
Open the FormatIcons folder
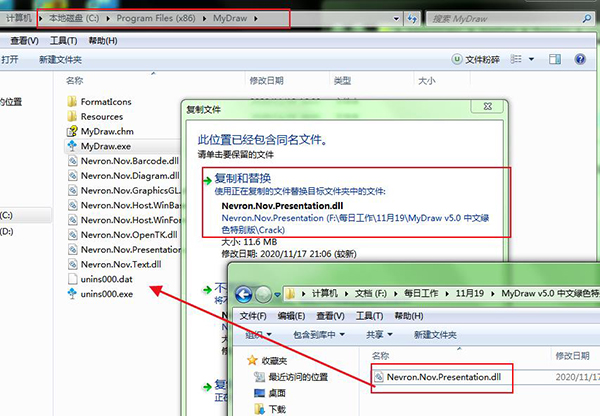[x=99, y=102]
